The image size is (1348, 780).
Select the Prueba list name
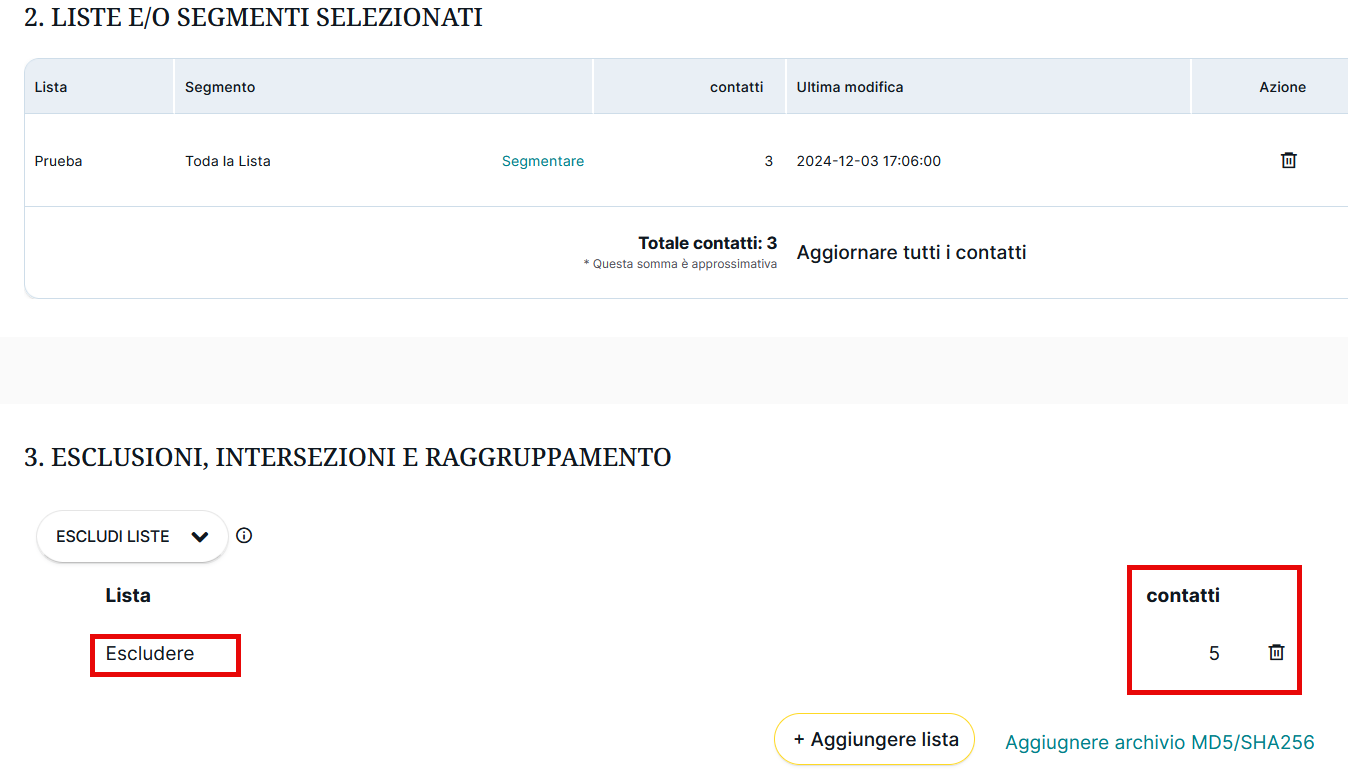click(x=58, y=161)
